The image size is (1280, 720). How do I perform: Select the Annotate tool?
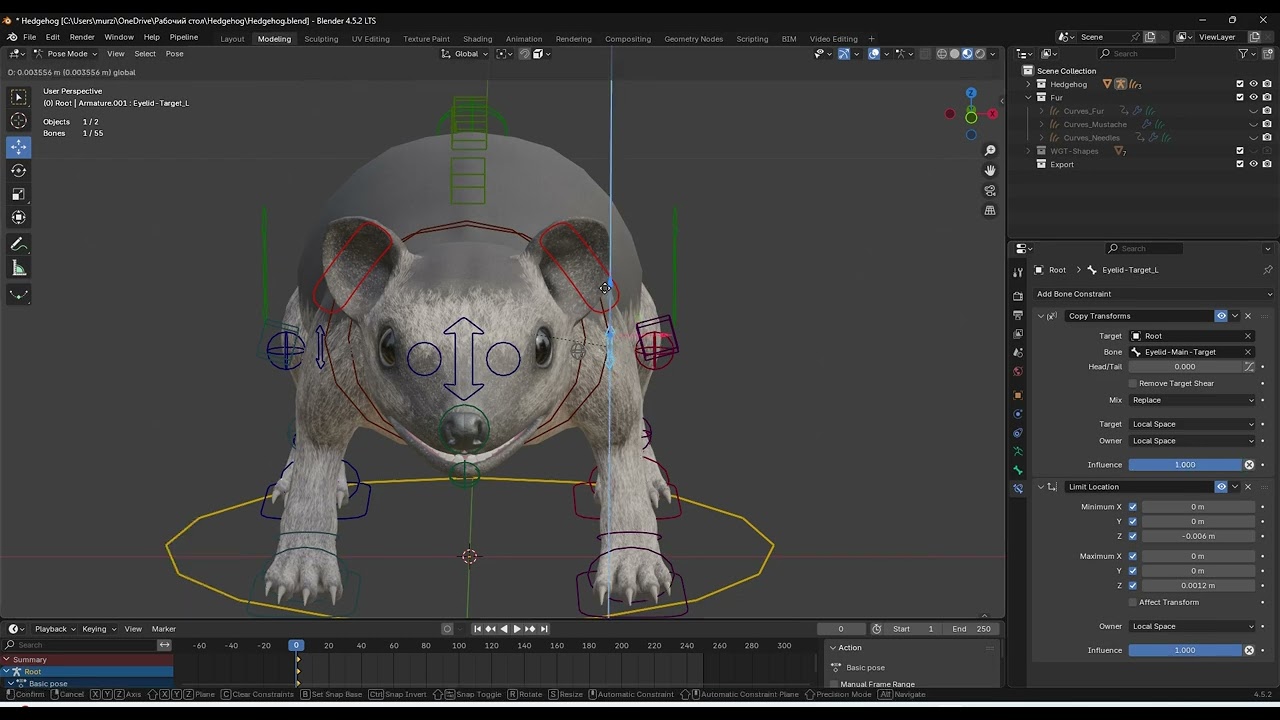[19, 244]
